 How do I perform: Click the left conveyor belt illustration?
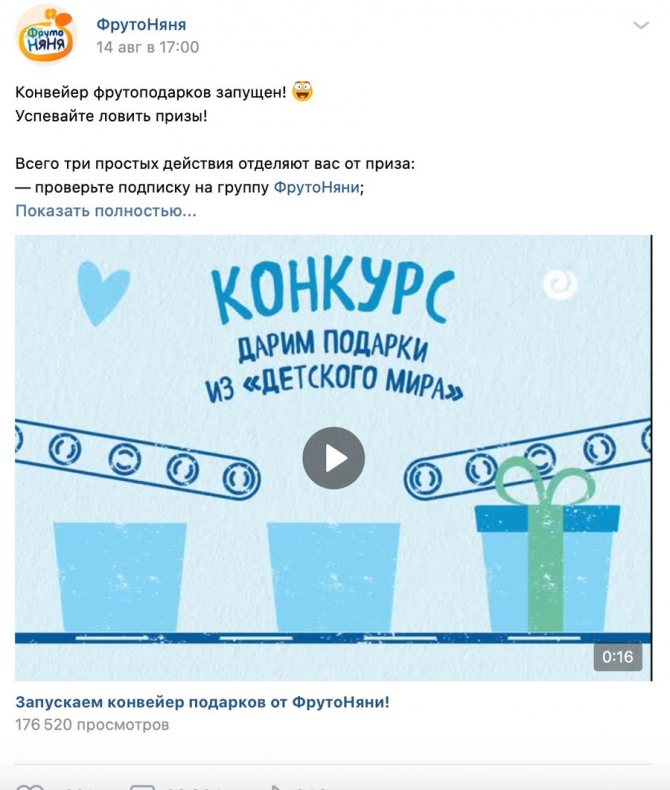138,460
